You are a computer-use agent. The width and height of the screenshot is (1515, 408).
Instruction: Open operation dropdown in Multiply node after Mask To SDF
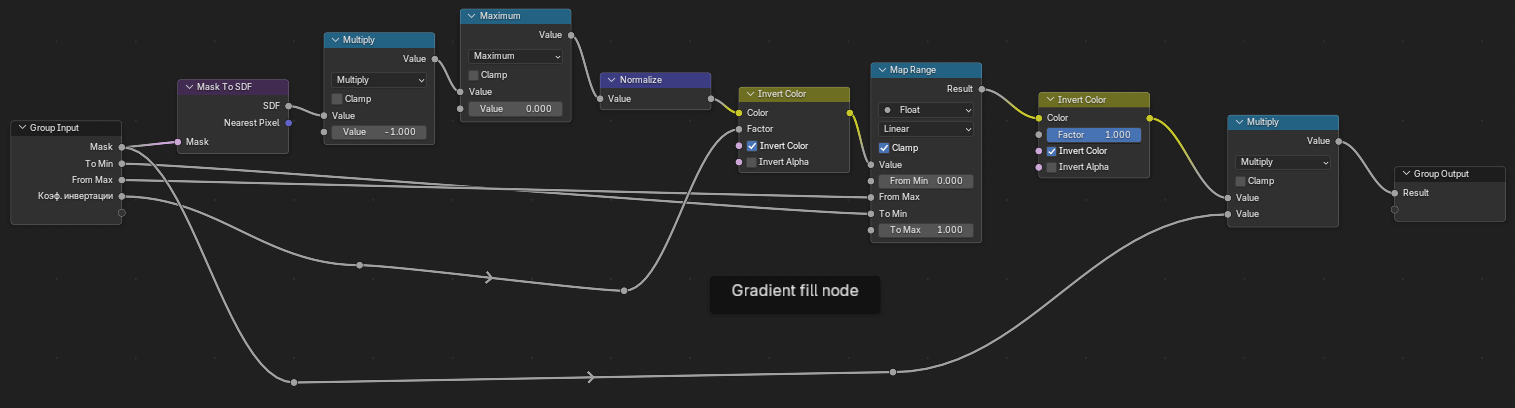[x=379, y=79]
